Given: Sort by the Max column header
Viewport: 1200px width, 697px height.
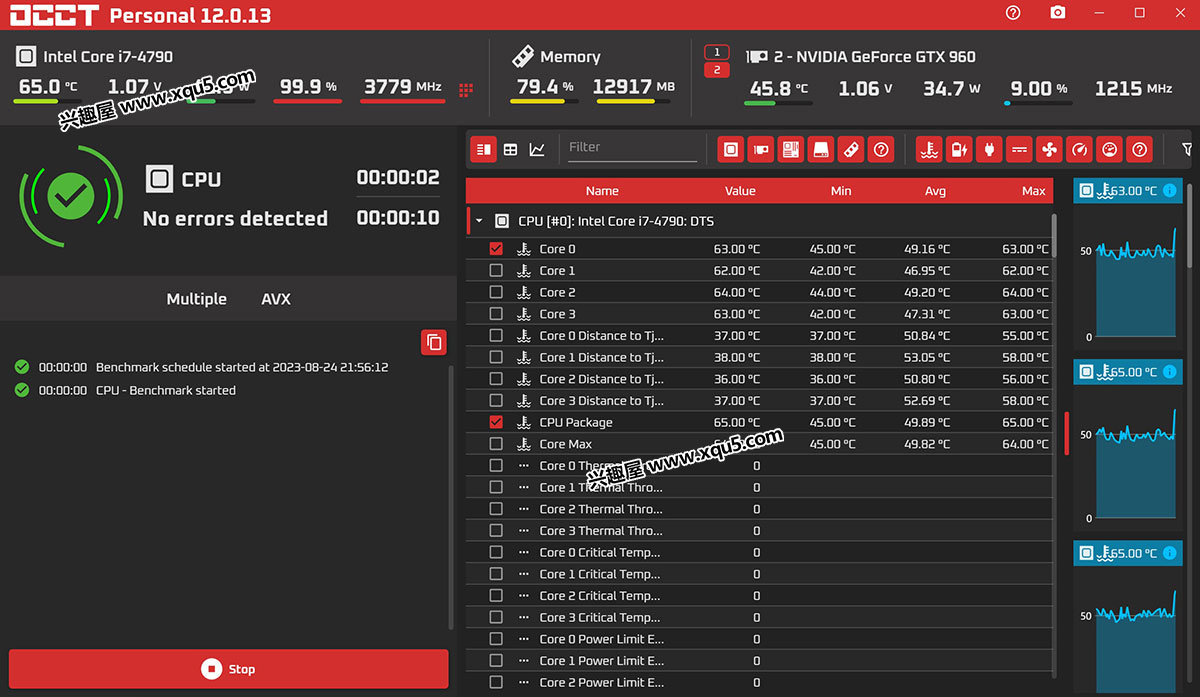Looking at the screenshot, I should coord(1034,191).
